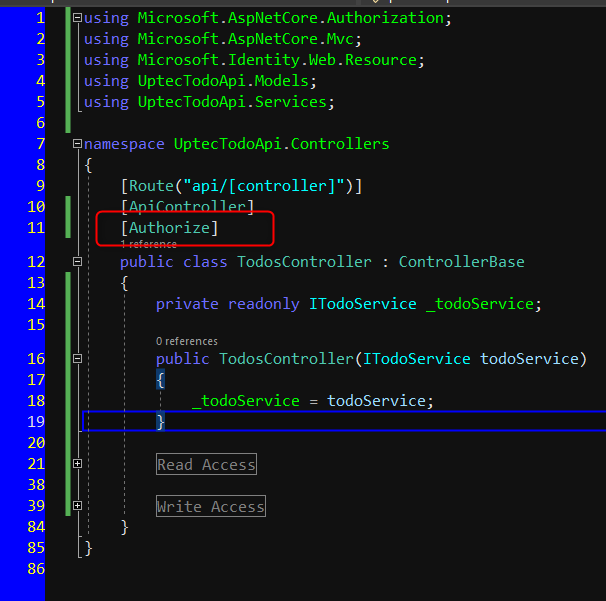The width and height of the screenshot is (606, 601).
Task: Collapse the UptecTodoApi.Controllers namespace block
Action: coord(78,144)
